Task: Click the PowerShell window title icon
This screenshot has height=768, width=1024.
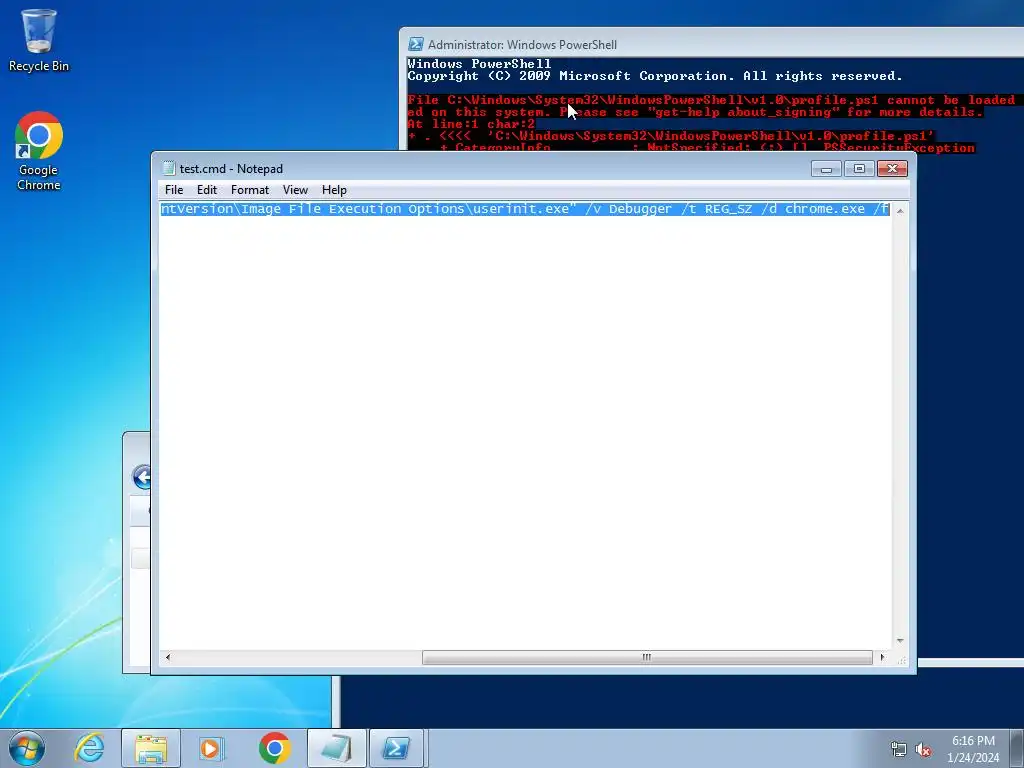Action: [415, 44]
